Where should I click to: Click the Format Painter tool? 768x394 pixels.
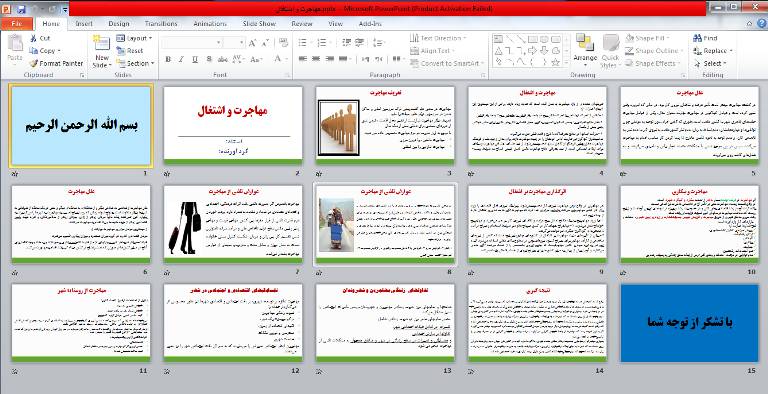pyautogui.click(x=56, y=63)
